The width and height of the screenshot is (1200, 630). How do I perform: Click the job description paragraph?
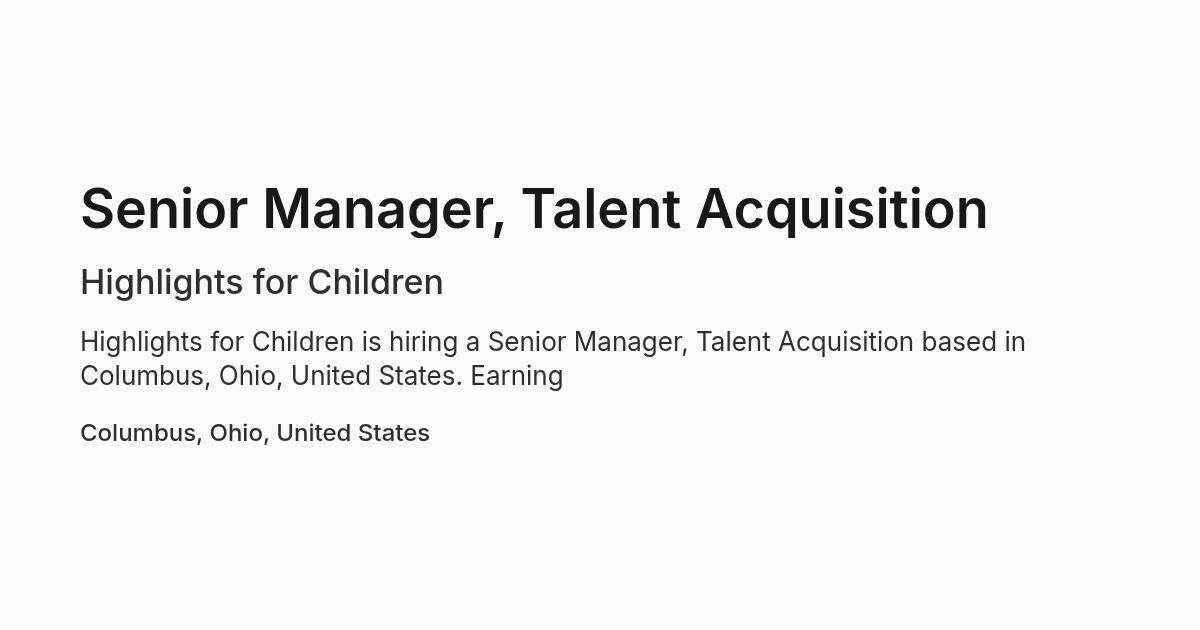click(x=553, y=359)
